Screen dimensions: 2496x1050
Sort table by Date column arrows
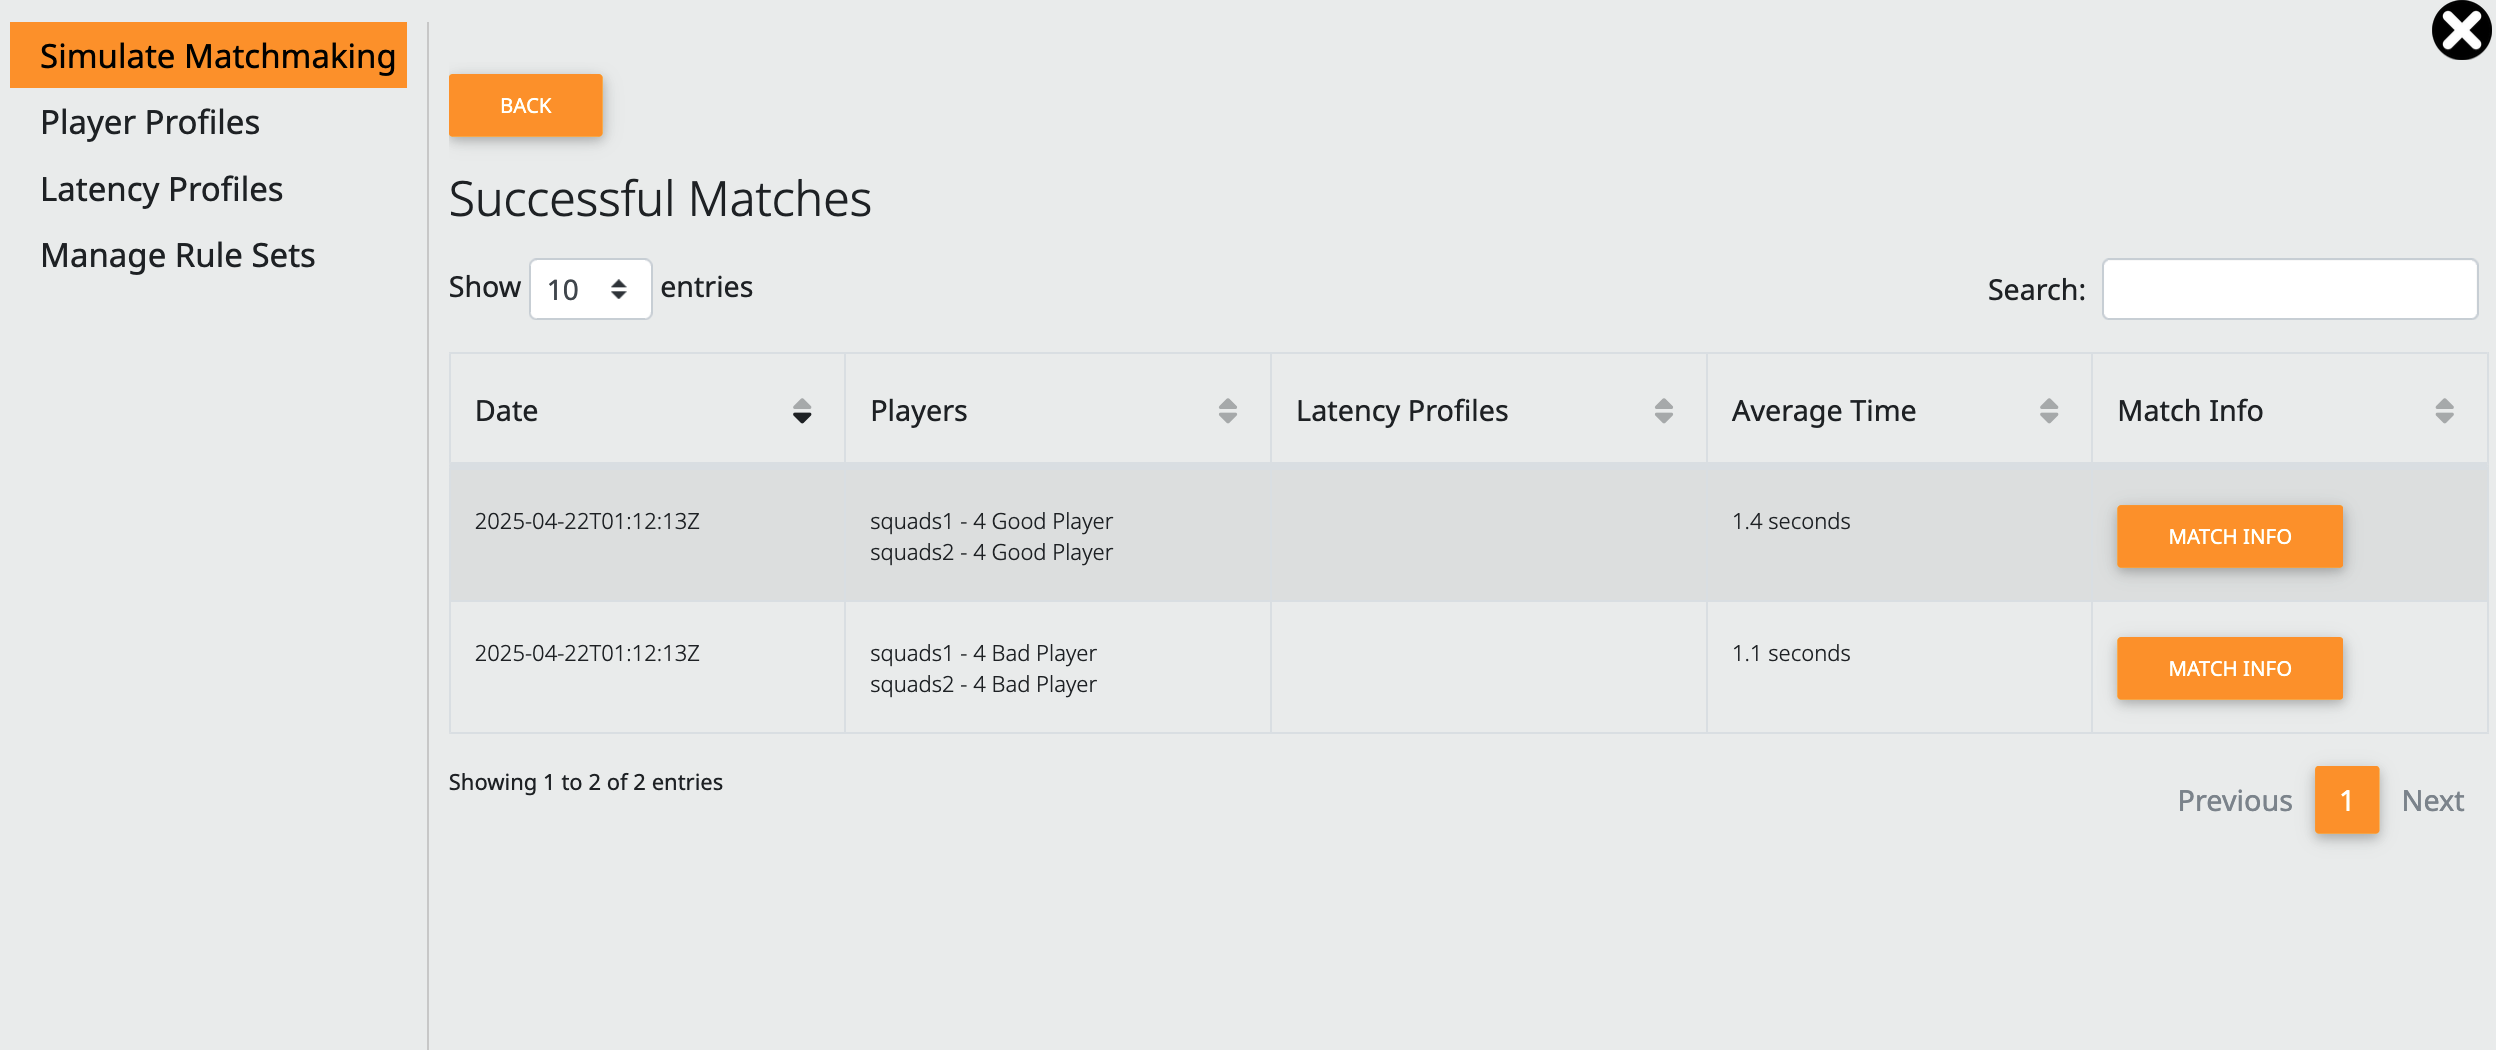click(x=802, y=411)
